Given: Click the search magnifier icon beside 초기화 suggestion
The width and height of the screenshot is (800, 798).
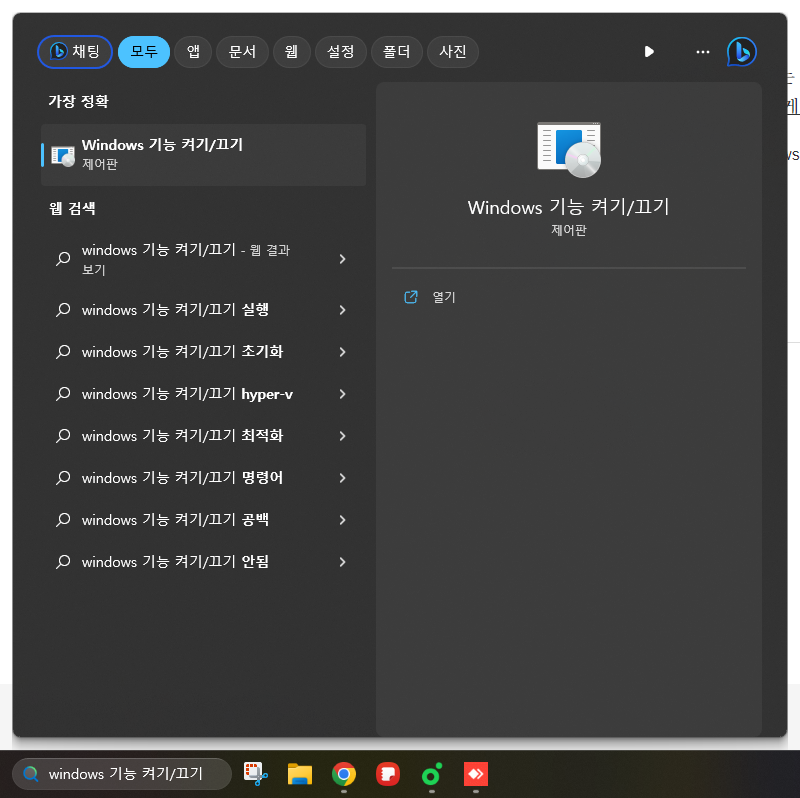Looking at the screenshot, I should tap(63, 352).
